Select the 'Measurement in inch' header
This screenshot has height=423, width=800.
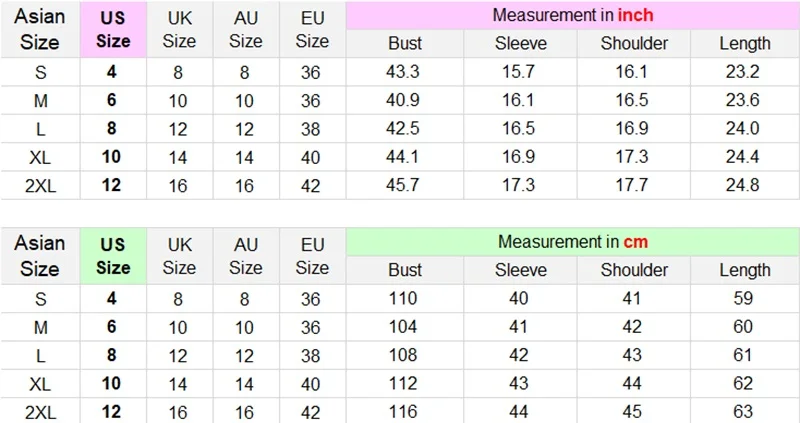tap(573, 16)
